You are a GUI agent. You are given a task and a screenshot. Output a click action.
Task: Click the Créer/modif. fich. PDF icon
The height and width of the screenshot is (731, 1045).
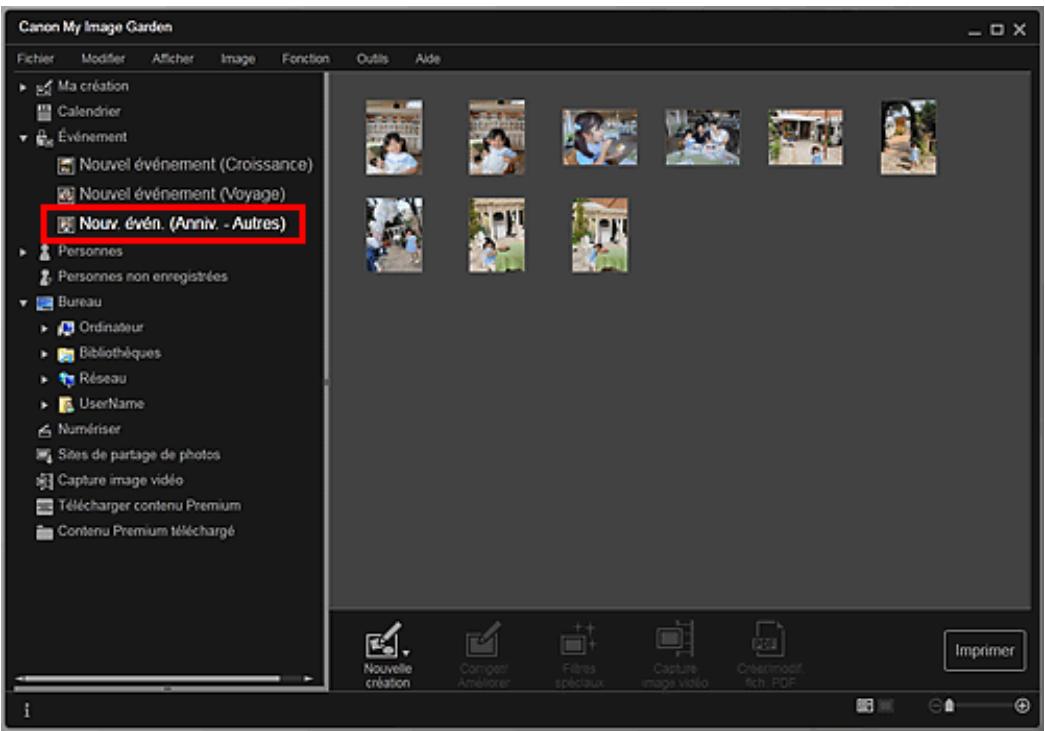click(768, 640)
